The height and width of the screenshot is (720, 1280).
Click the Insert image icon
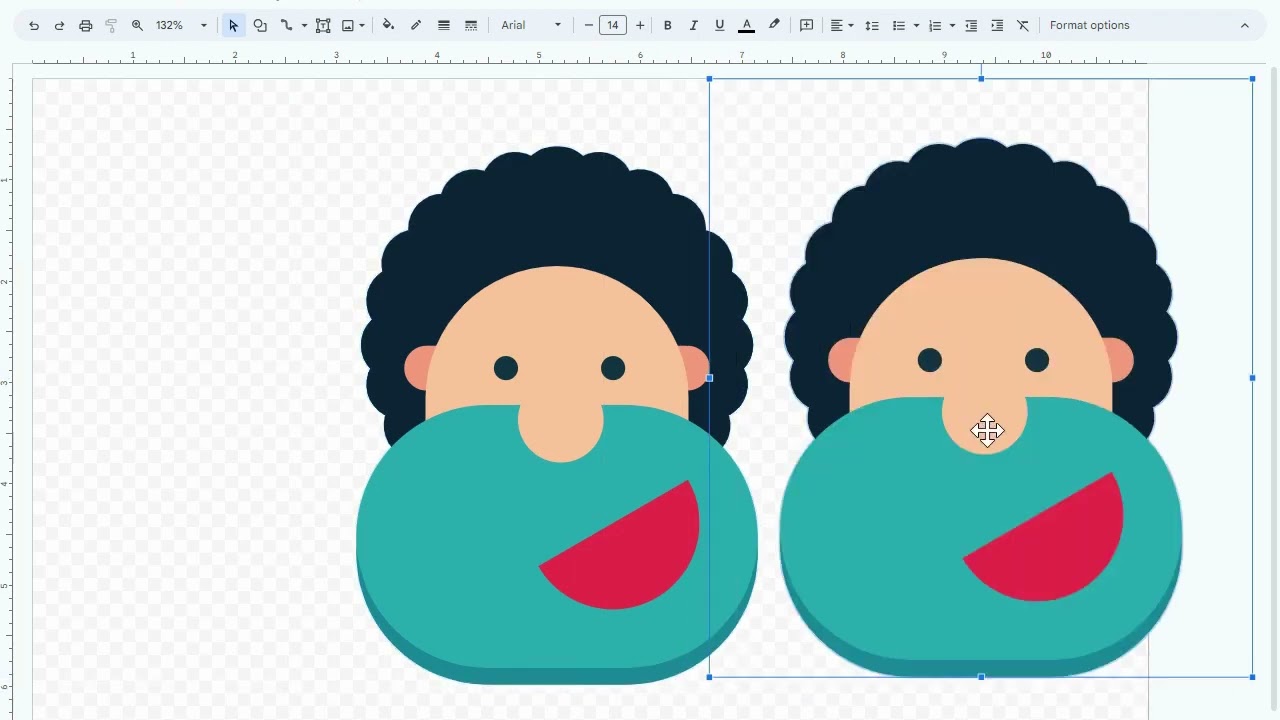click(x=348, y=25)
